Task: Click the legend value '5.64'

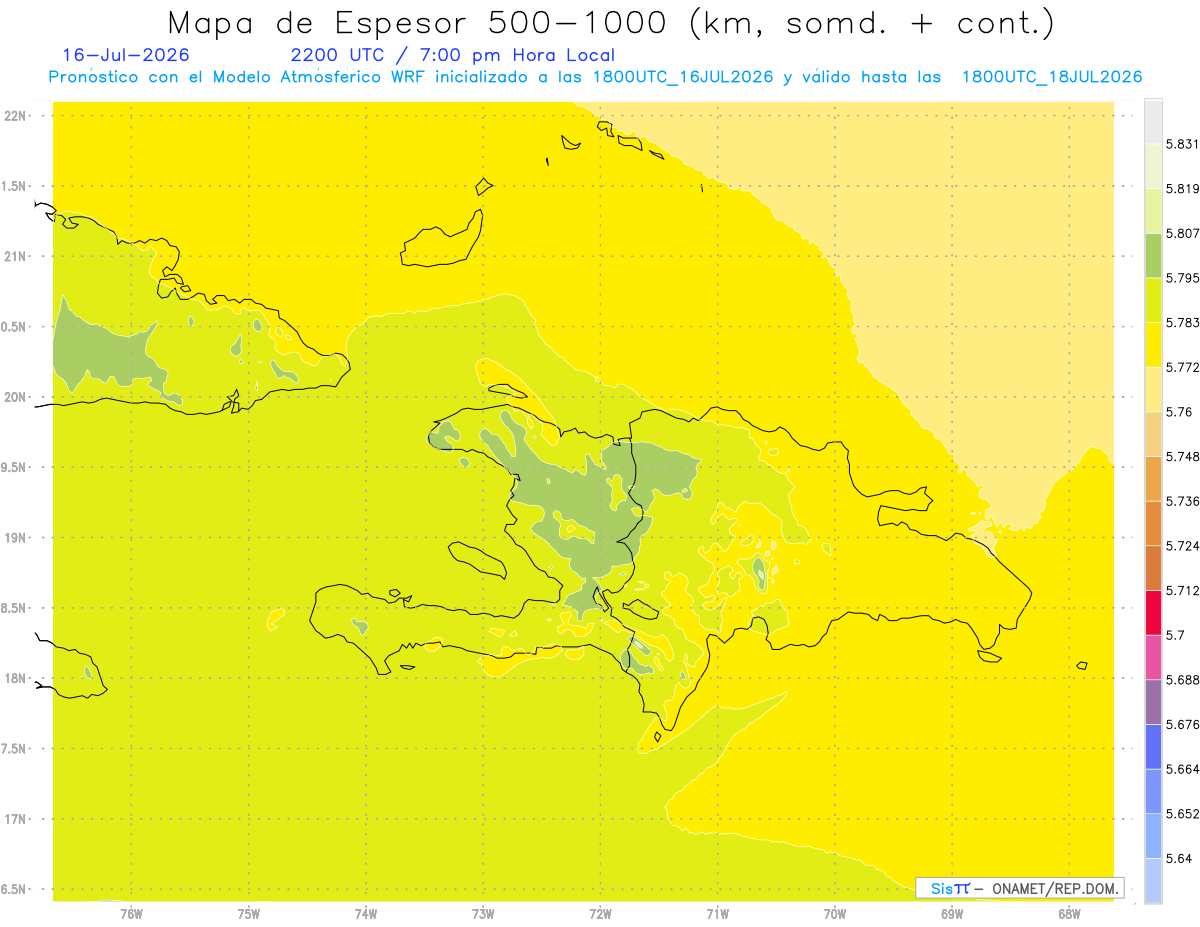Action: pos(1178,859)
